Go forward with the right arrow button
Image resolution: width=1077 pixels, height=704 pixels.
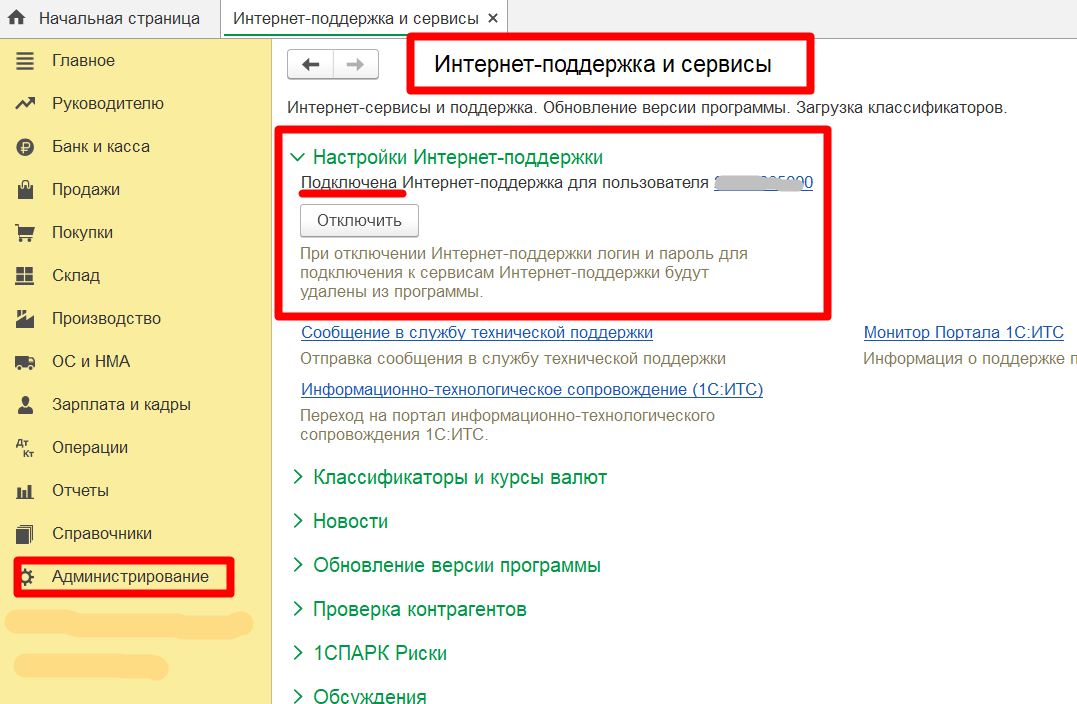coord(356,65)
